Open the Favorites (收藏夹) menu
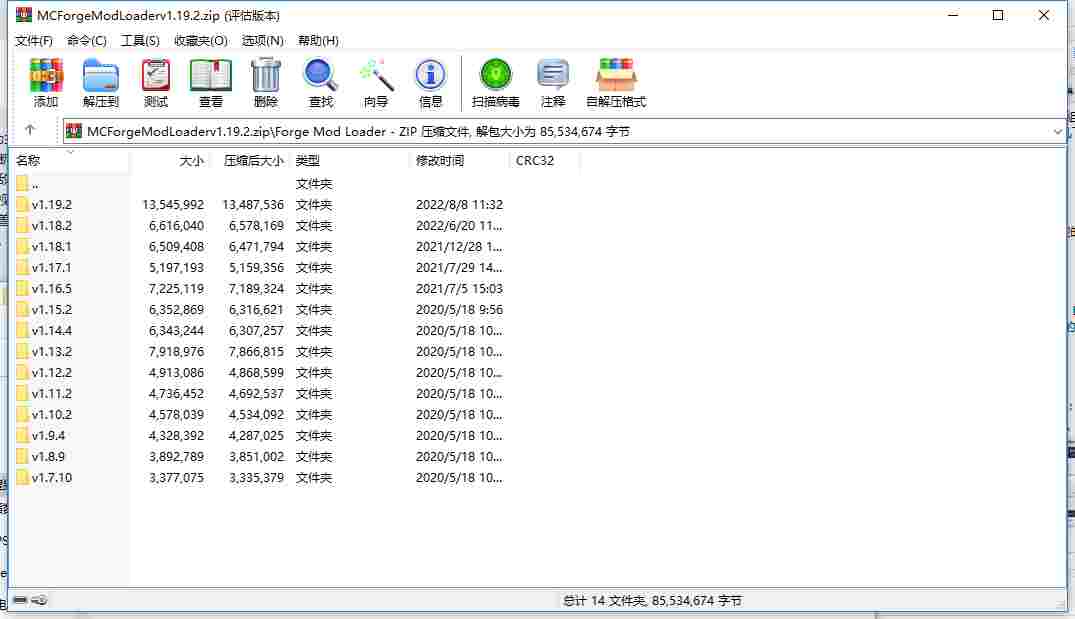Image resolution: width=1075 pixels, height=619 pixels. pos(200,40)
